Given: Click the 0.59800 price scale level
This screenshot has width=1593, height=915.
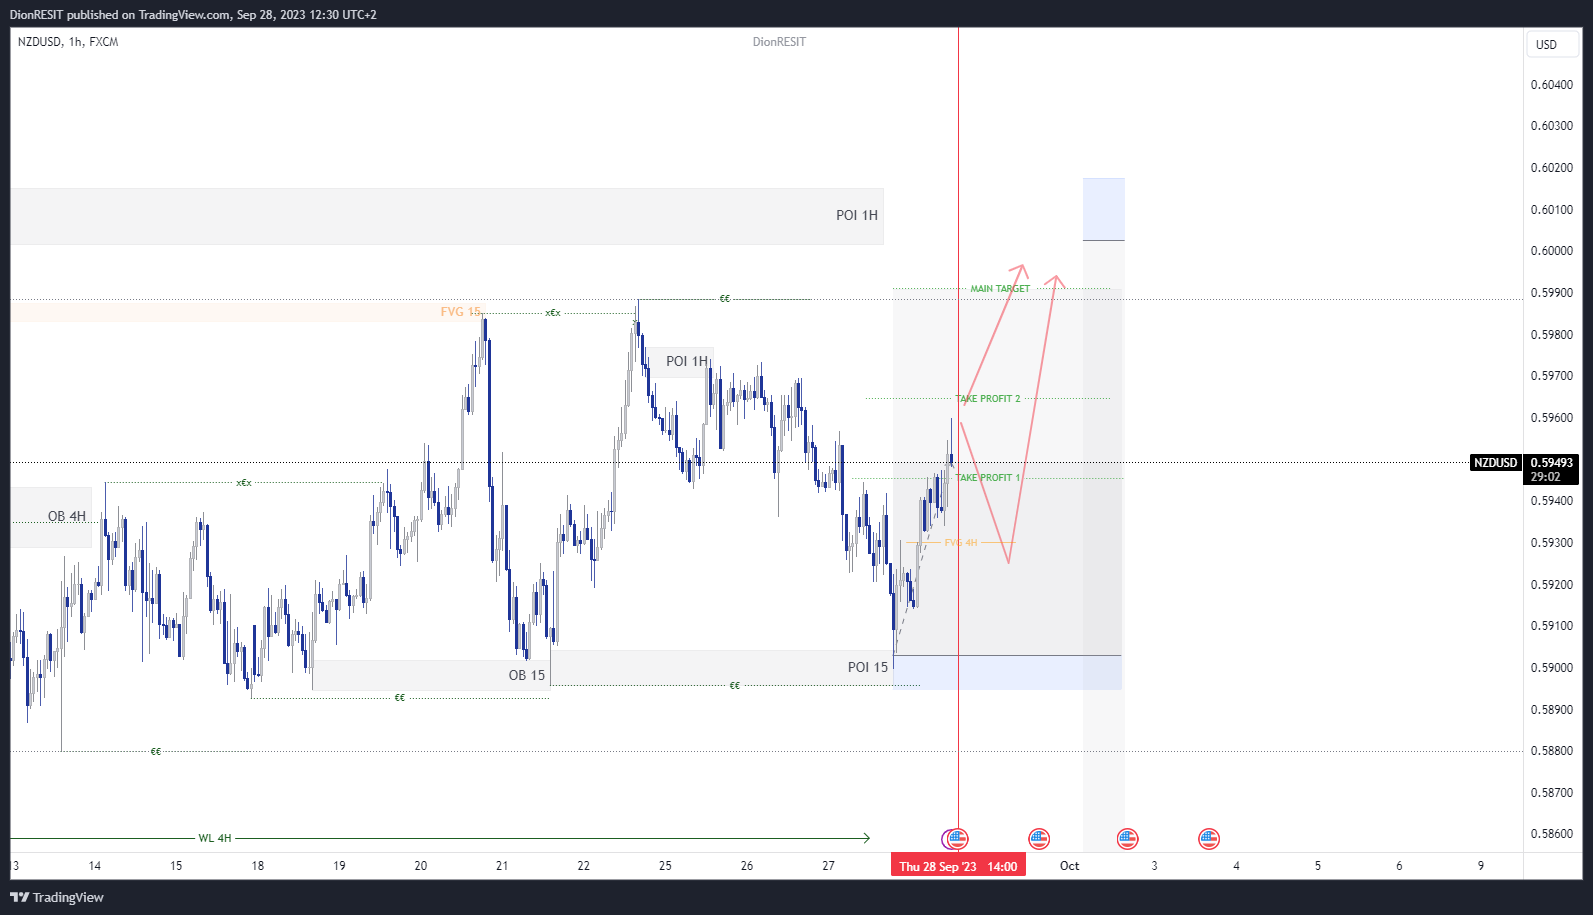Looking at the screenshot, I should coord(1552,335).
